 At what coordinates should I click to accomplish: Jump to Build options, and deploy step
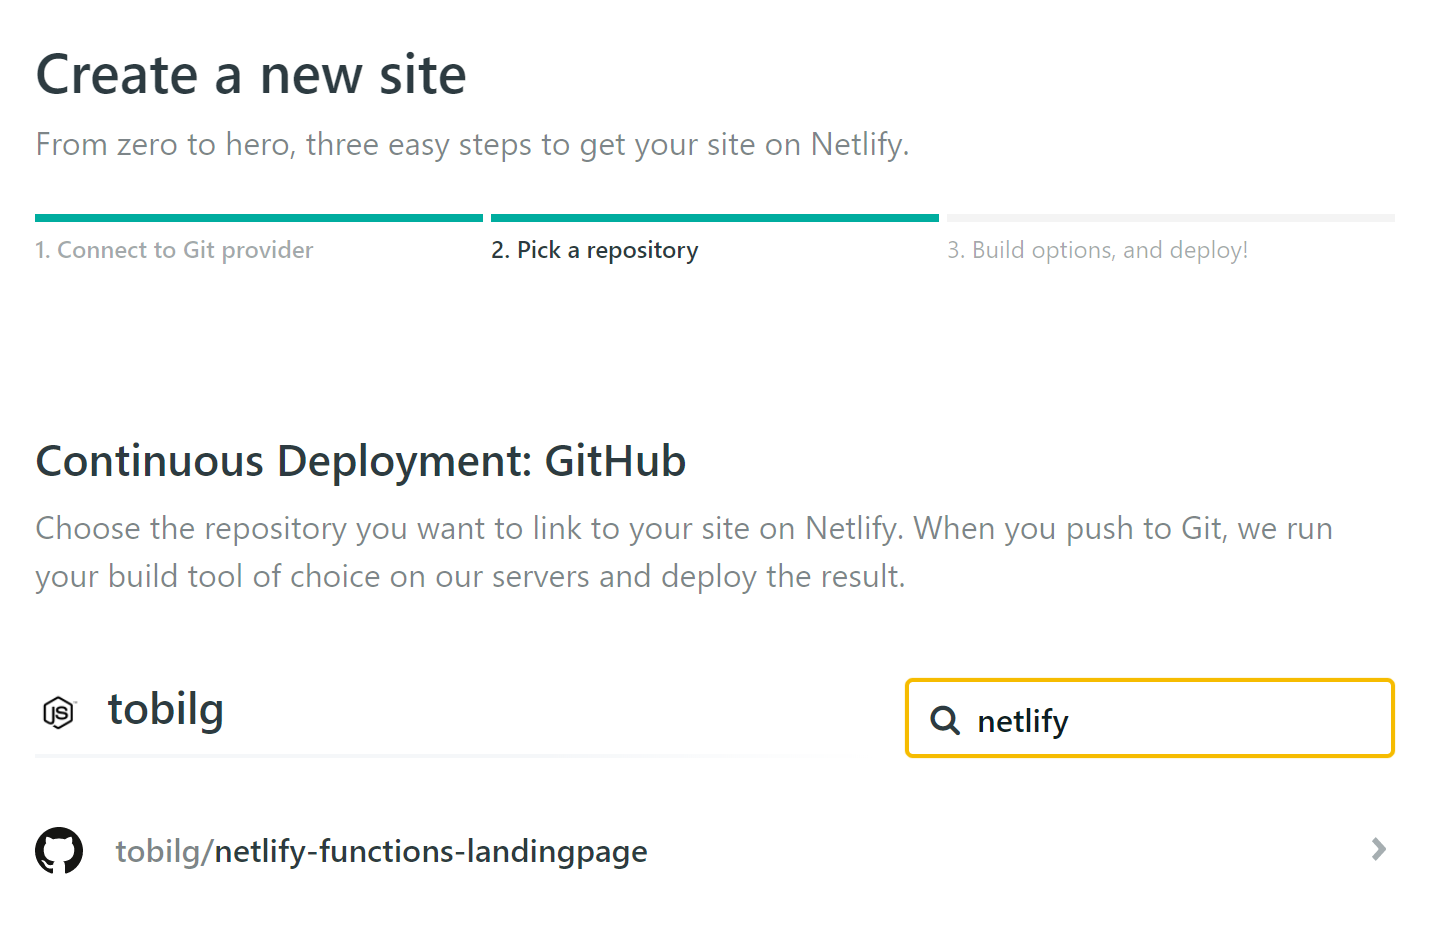coord(1097,250)
